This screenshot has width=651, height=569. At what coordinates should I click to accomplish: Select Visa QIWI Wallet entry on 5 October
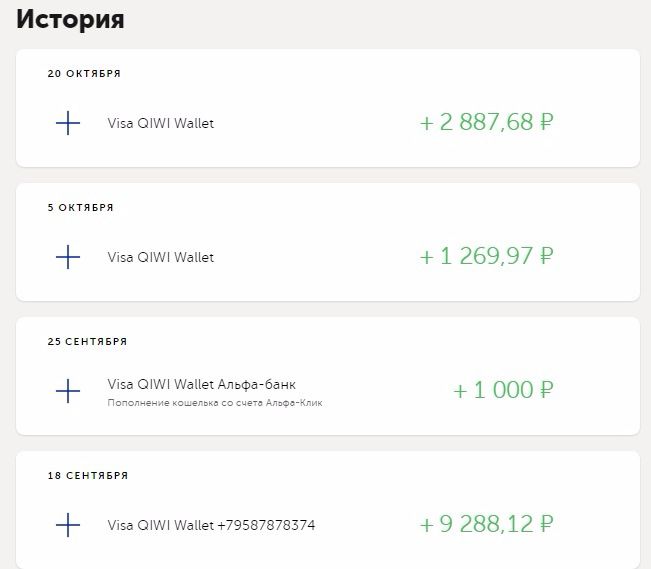pos(161,257)
